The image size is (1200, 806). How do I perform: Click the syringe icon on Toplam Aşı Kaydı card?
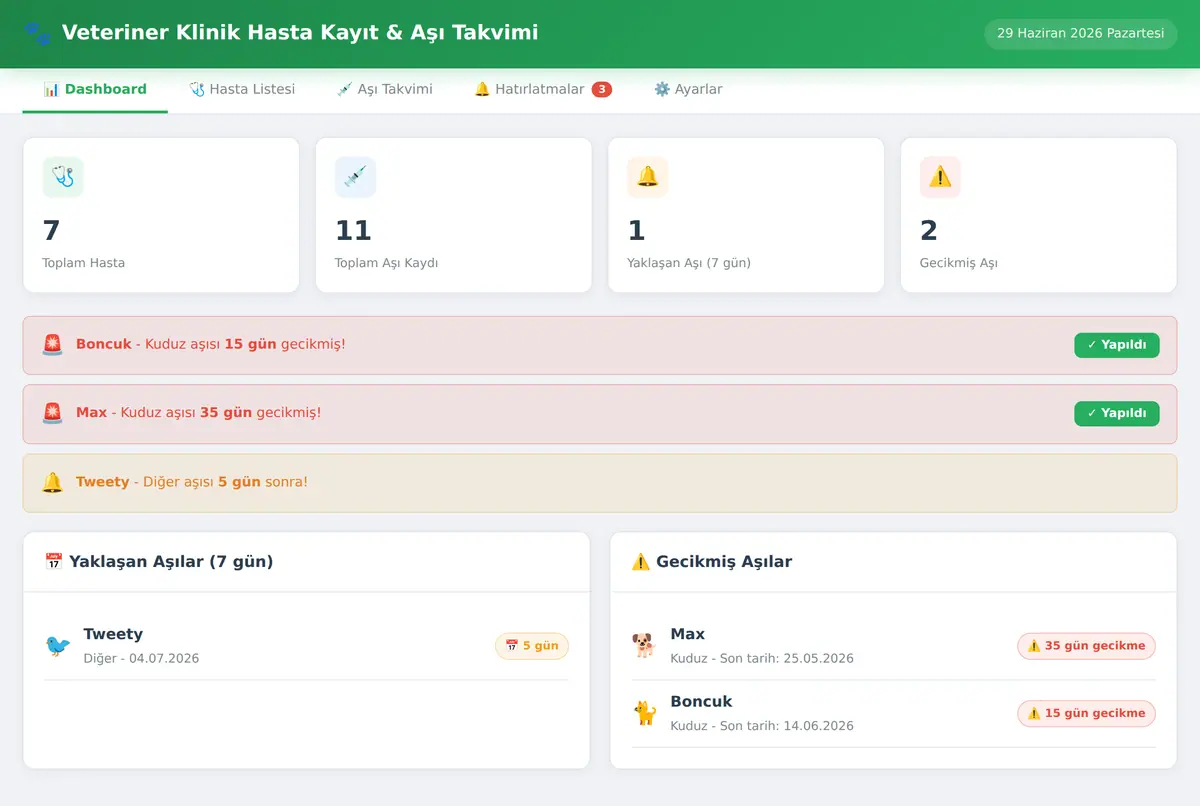[x=355, y=177]
